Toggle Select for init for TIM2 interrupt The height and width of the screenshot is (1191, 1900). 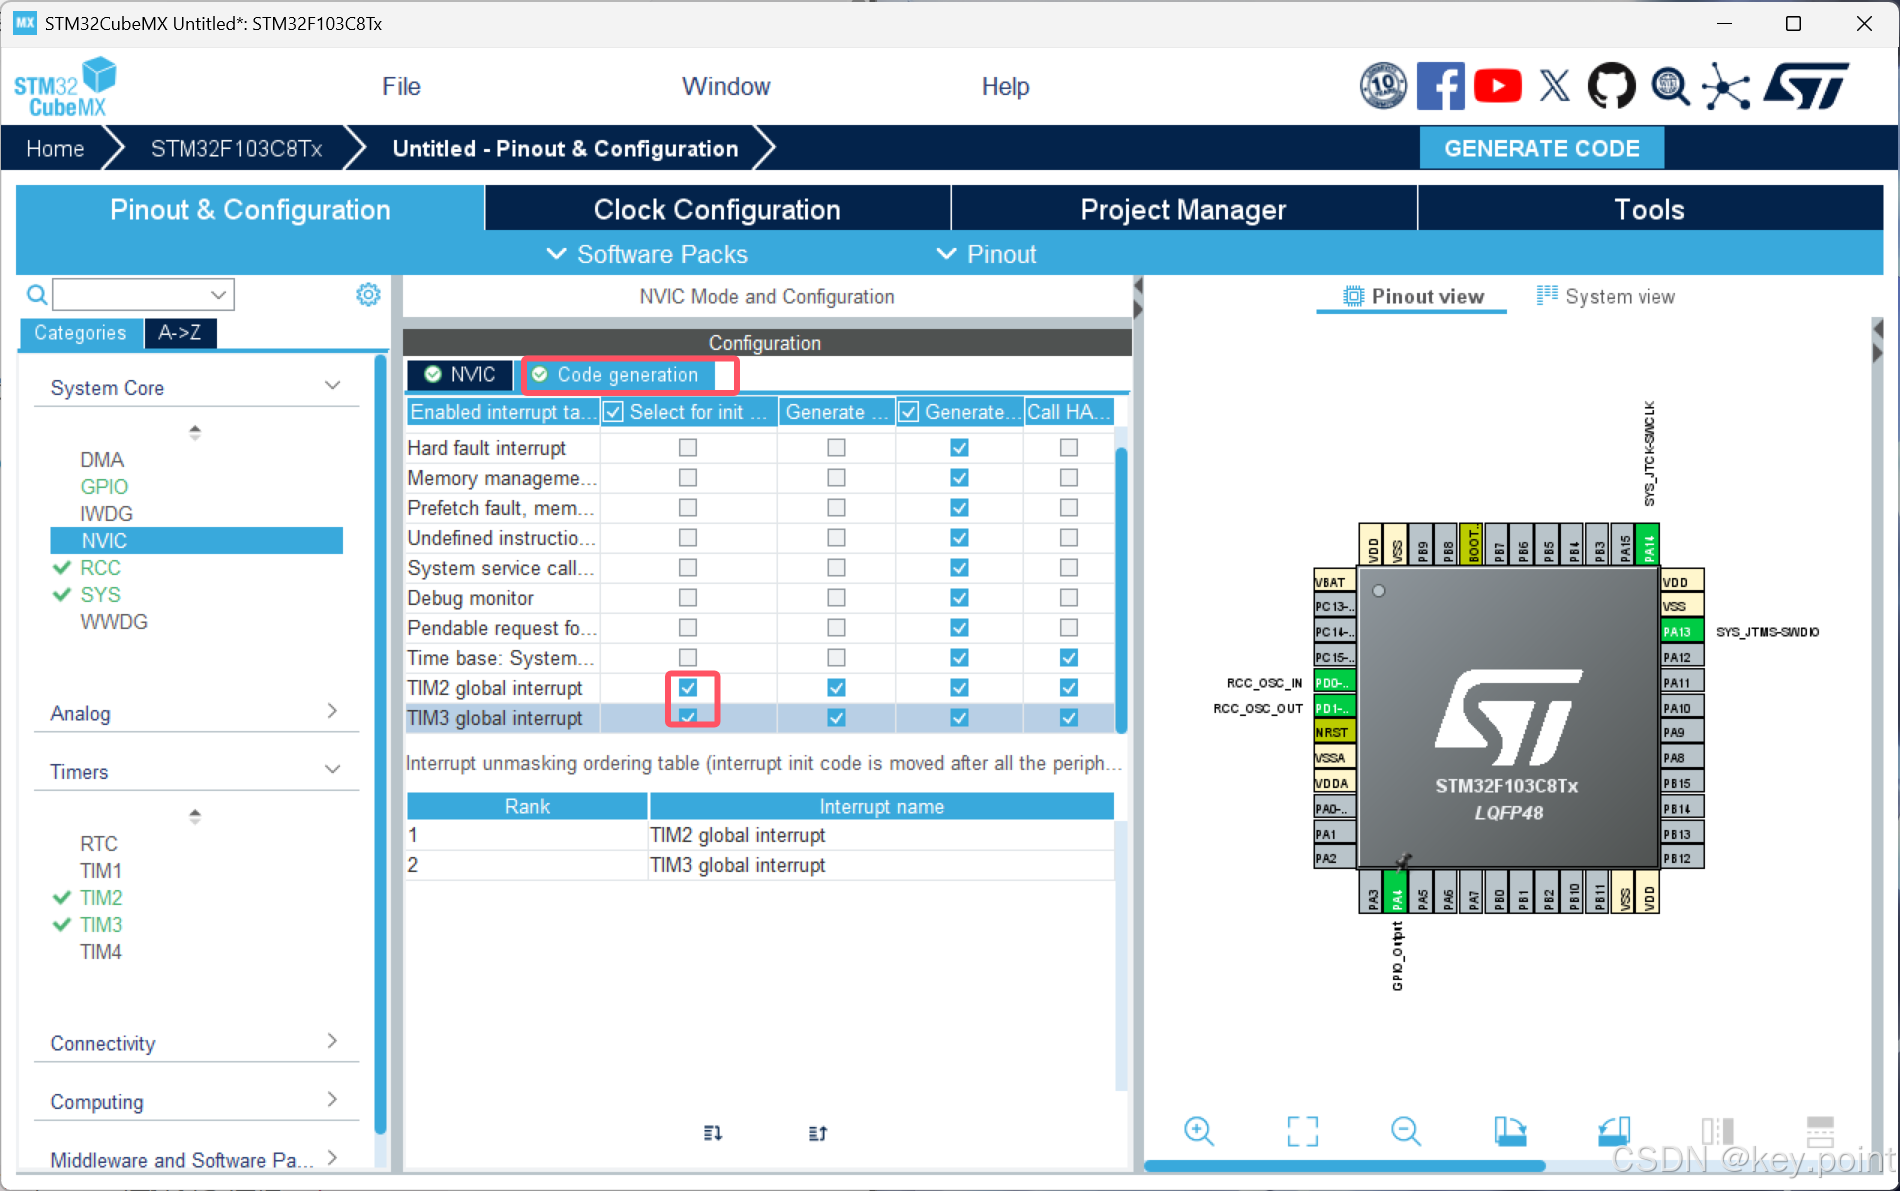688,688
